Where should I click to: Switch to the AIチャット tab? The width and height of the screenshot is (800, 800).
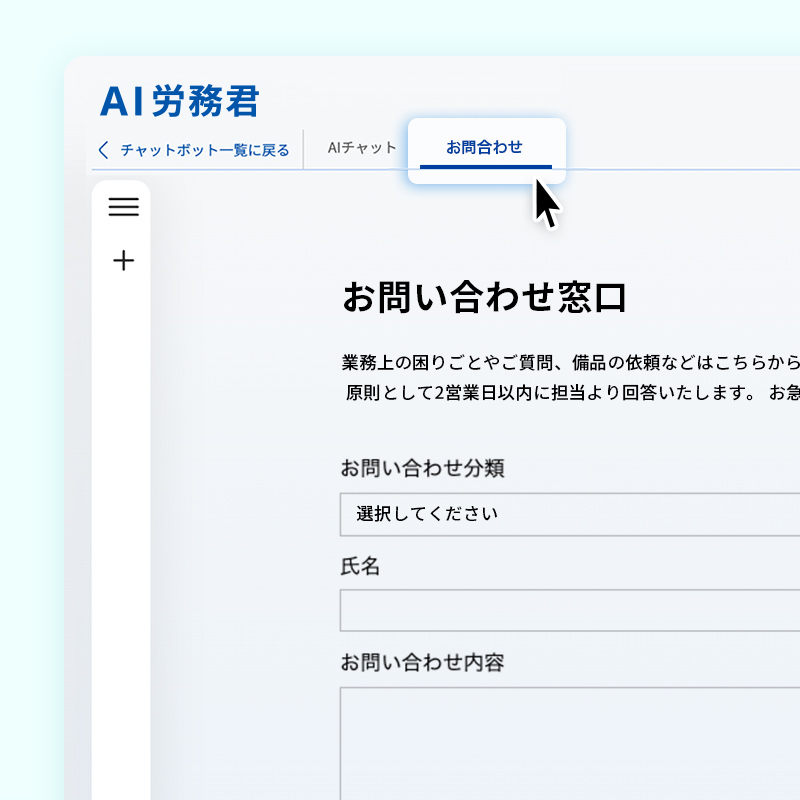362,148
